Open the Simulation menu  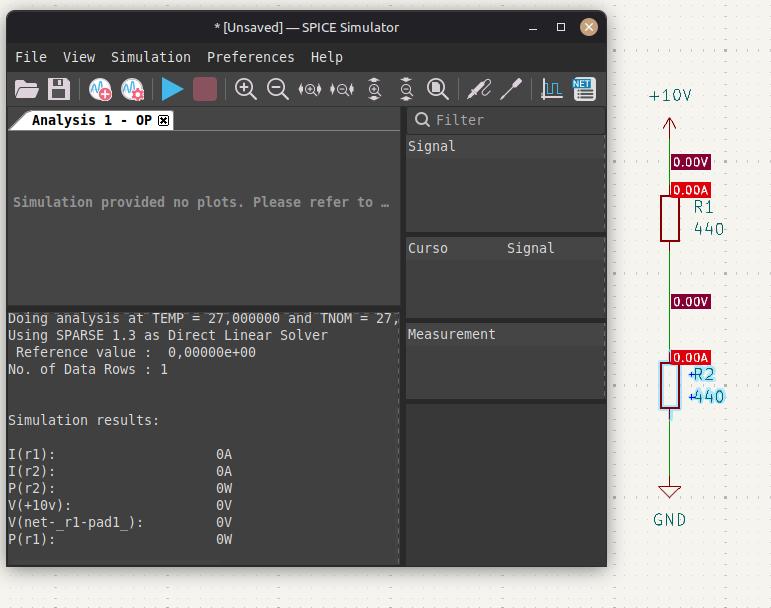(150, 57)
